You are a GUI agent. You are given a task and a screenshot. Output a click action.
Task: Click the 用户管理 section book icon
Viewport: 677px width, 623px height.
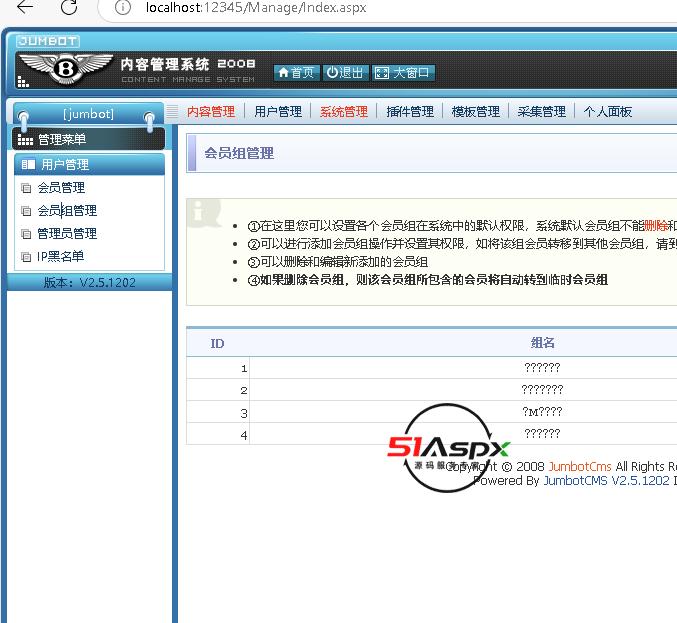tap(28, 164)
